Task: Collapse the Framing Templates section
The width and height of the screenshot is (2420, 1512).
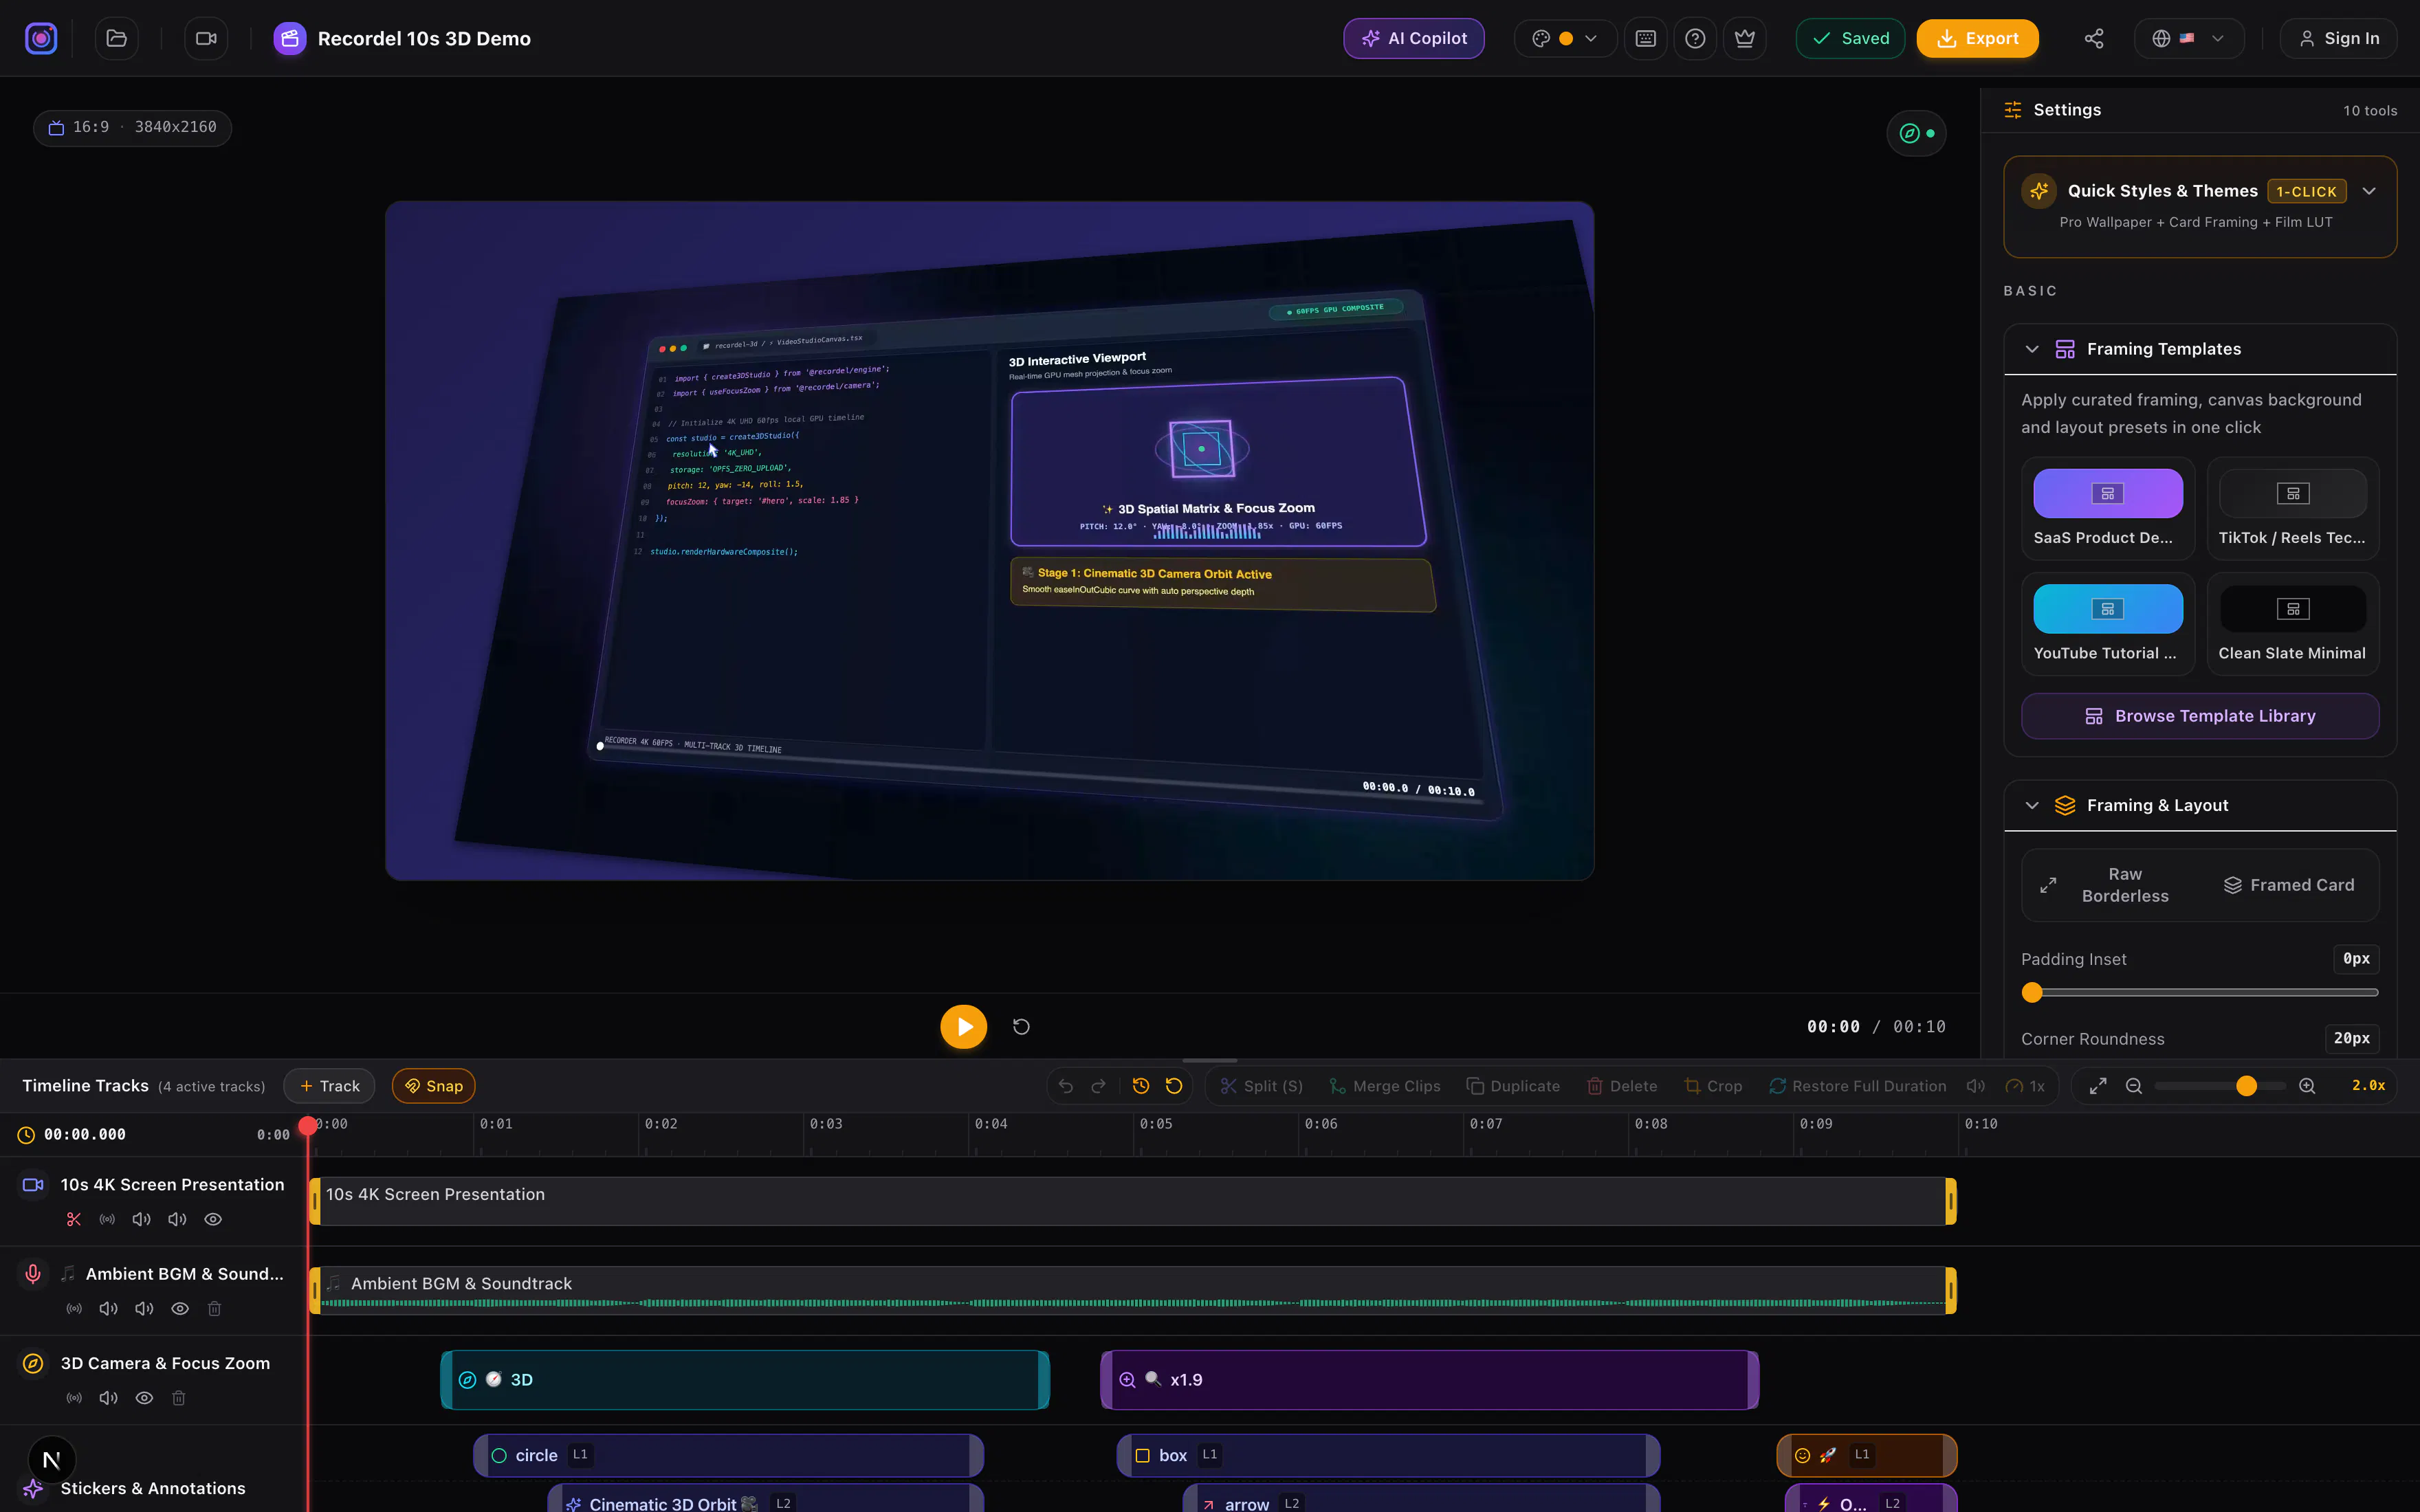Action: point(2032,349)
